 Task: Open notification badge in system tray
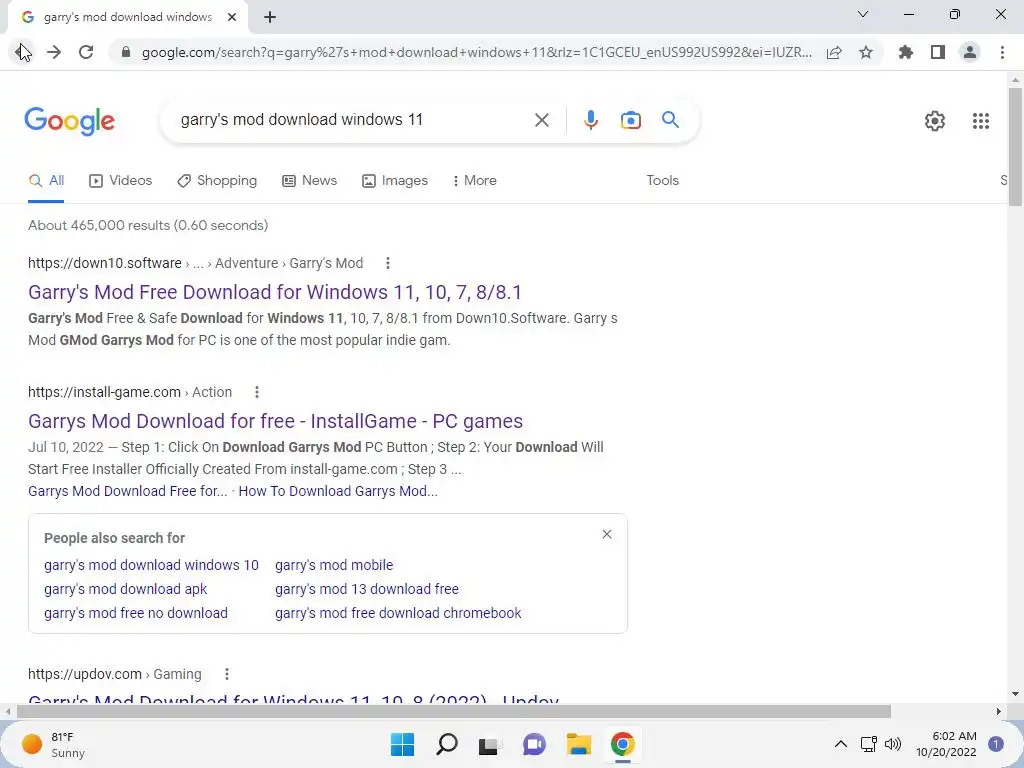tap(995, 744)
